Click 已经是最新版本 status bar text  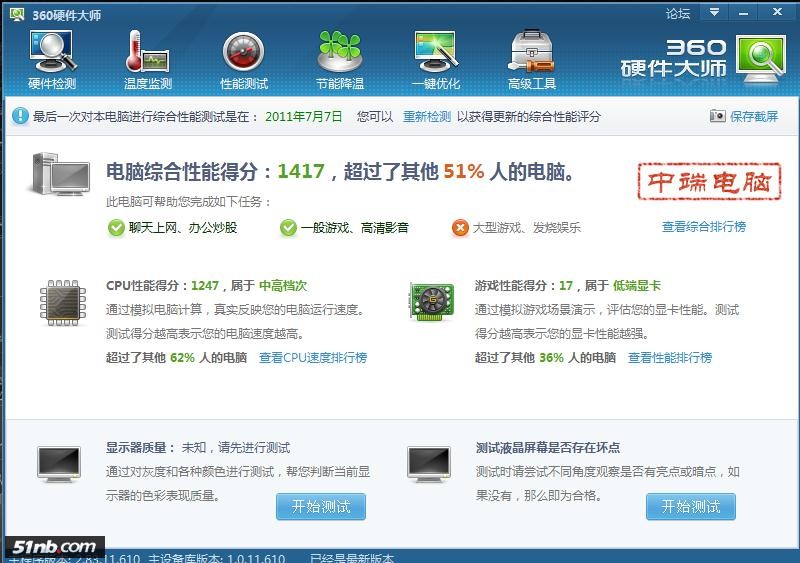(352, 558)
